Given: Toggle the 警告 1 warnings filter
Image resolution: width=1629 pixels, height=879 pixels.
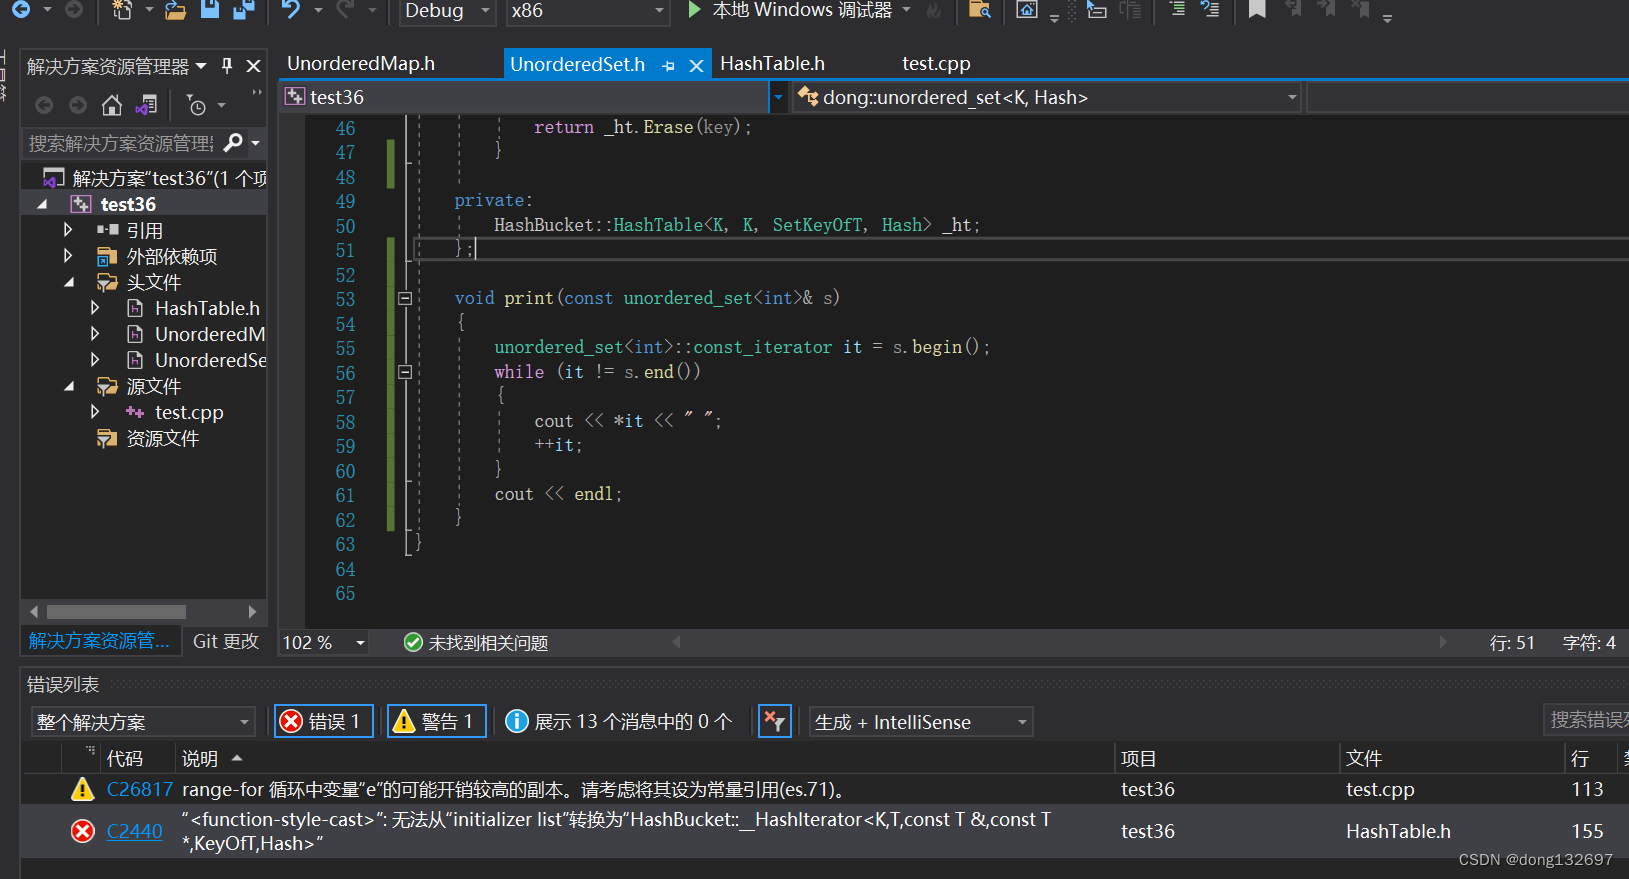Looking at the screenshot, I should click(x=437, y=721).
